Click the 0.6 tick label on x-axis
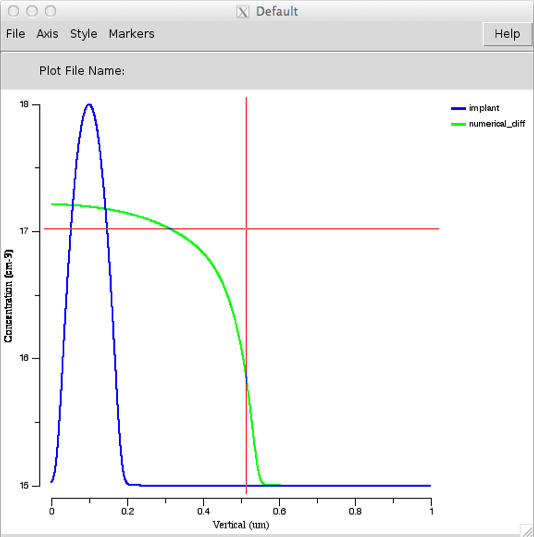534x537 pixels. pyautogui.click(x=279, y=511)
